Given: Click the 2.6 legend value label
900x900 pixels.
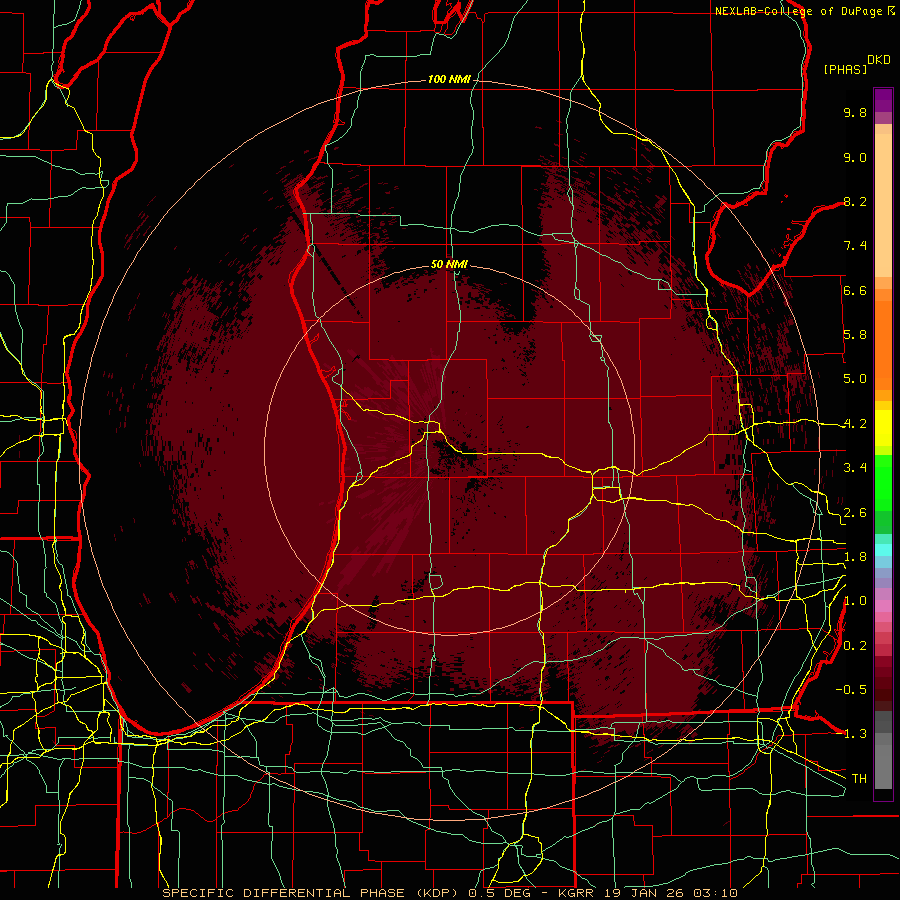Looking at the screenshot, I should [855, 513].
